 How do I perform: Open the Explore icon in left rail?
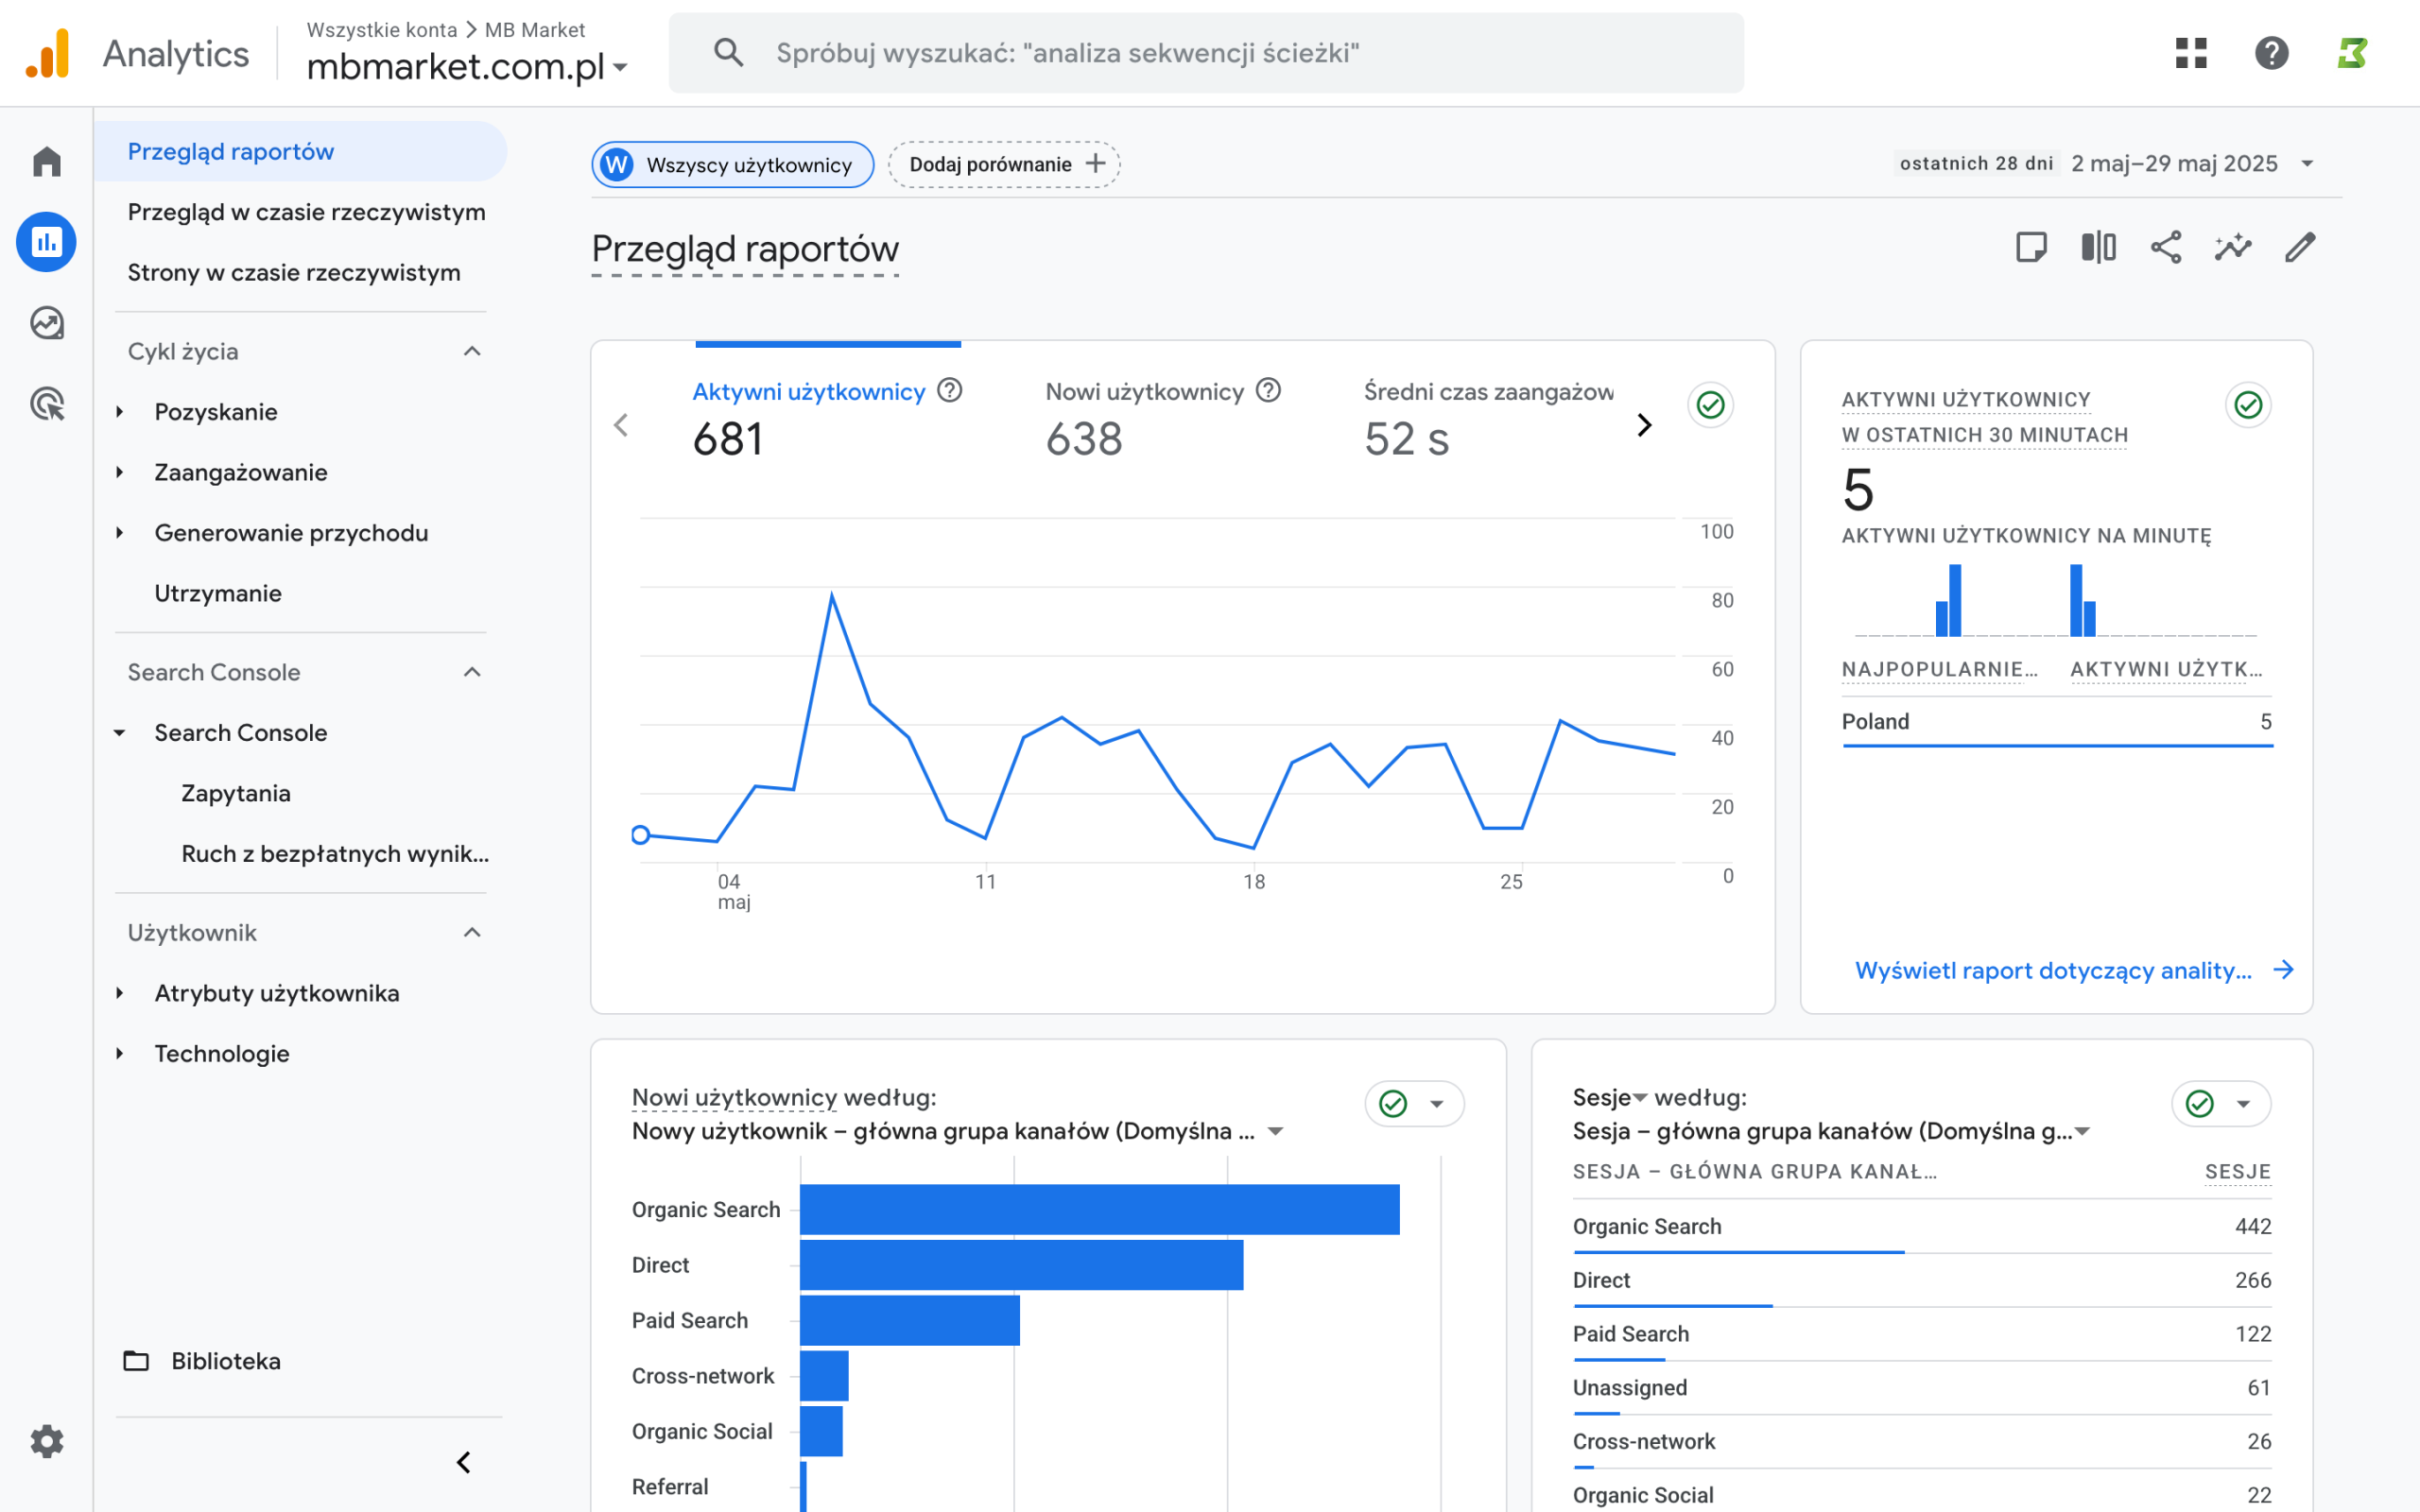(x=46, y=323)
